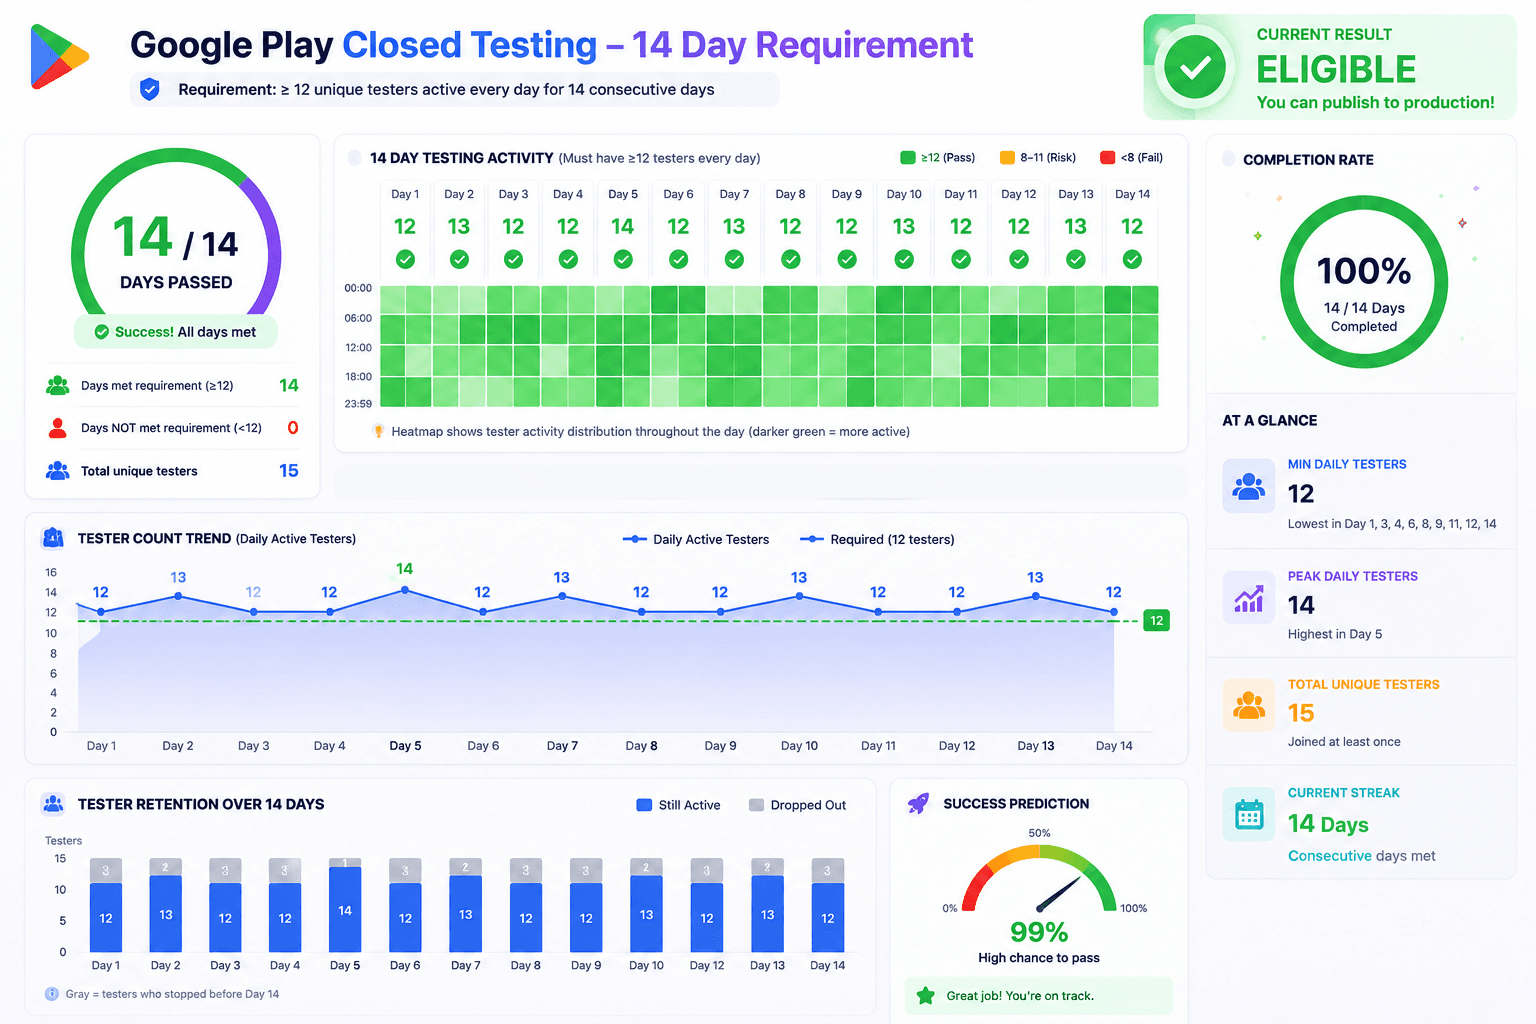Screen dimensions: 1536x1024
Task: Click the Min Daily Testers people icon
Action: (1249, 486)
